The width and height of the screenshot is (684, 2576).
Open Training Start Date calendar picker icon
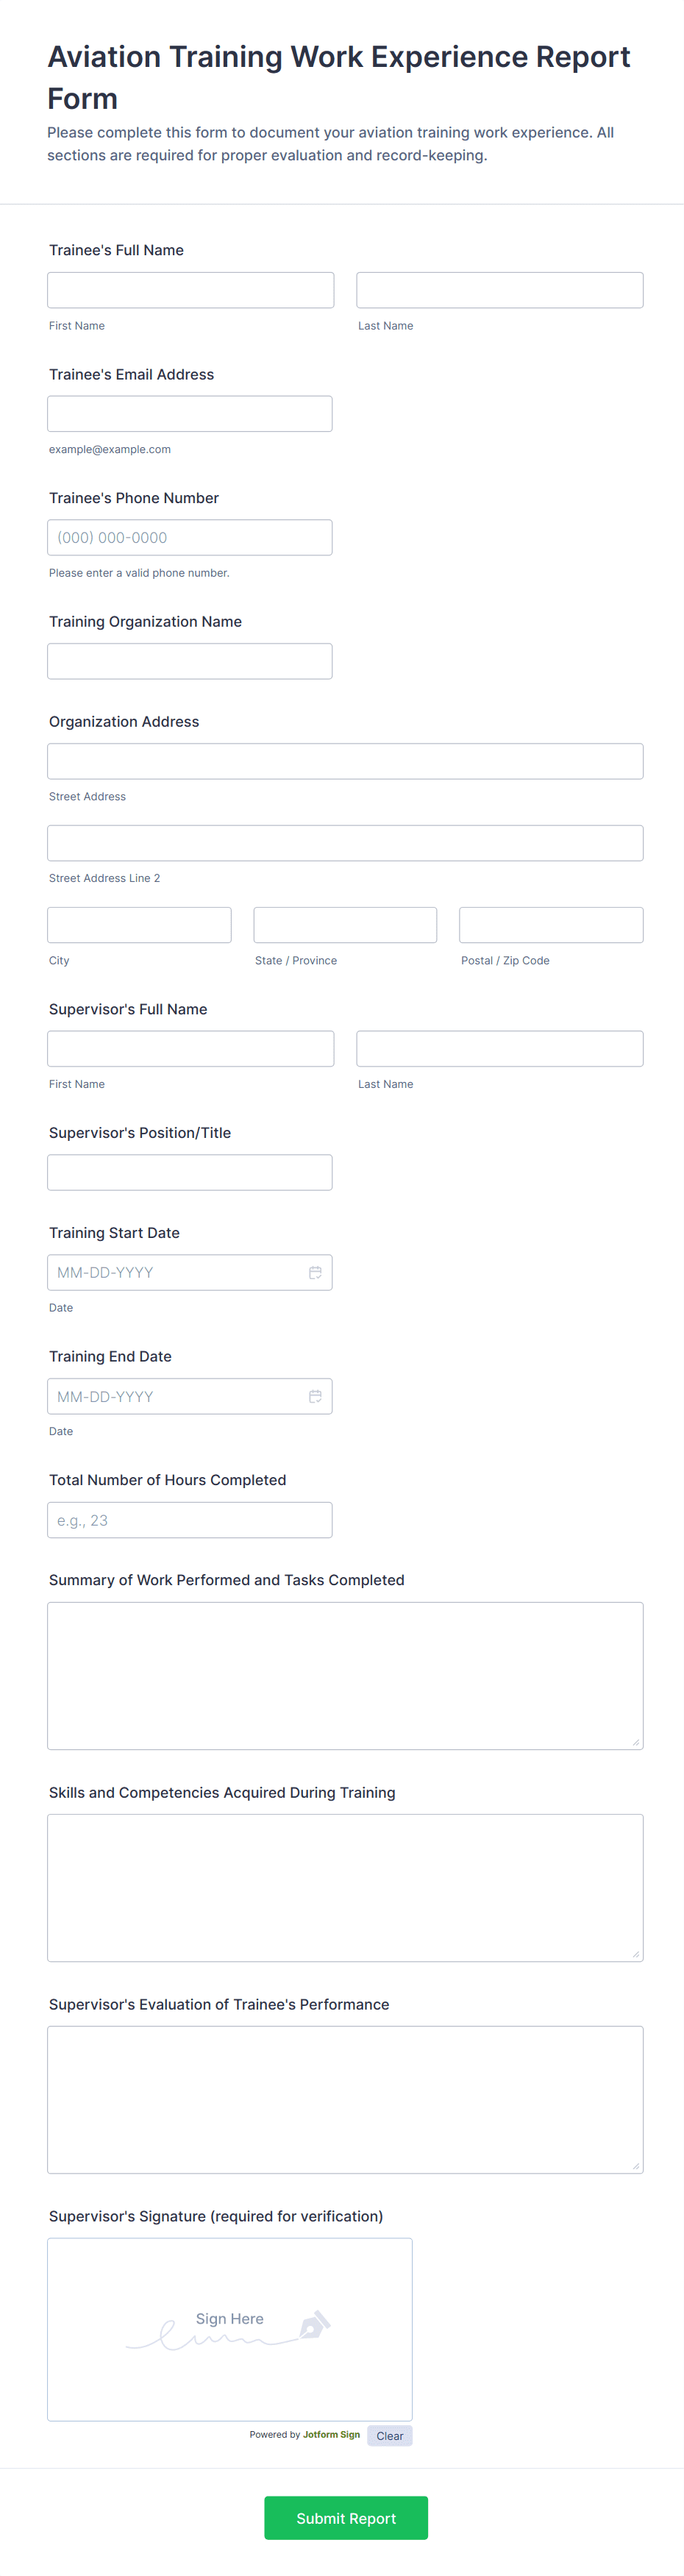click(x=315, y=1272)
